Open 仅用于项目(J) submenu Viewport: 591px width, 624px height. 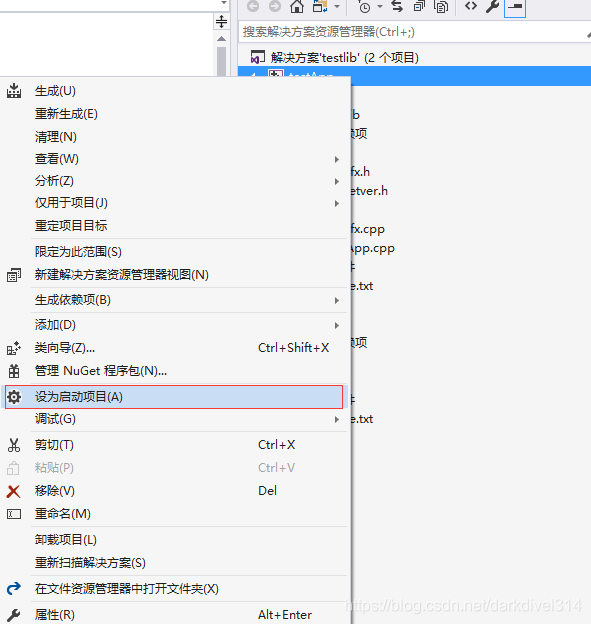pyautogui.click(x=175, y=203)
